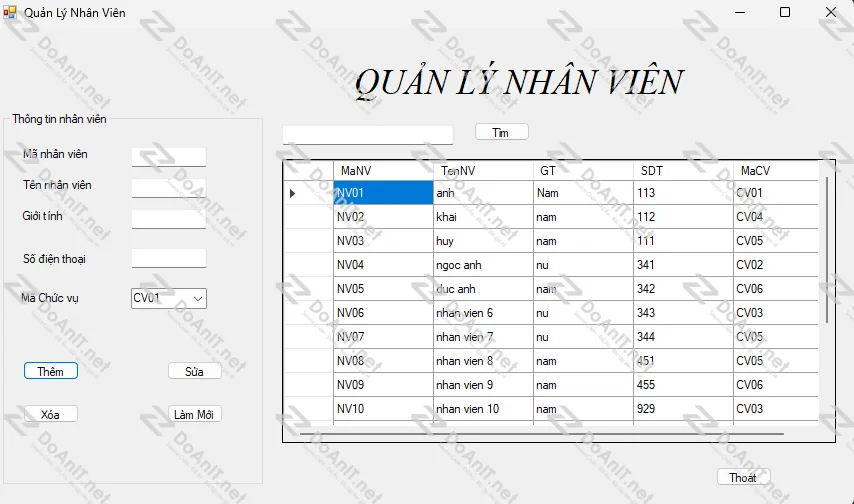Click the search text box beside Tìm

(368, 134)
